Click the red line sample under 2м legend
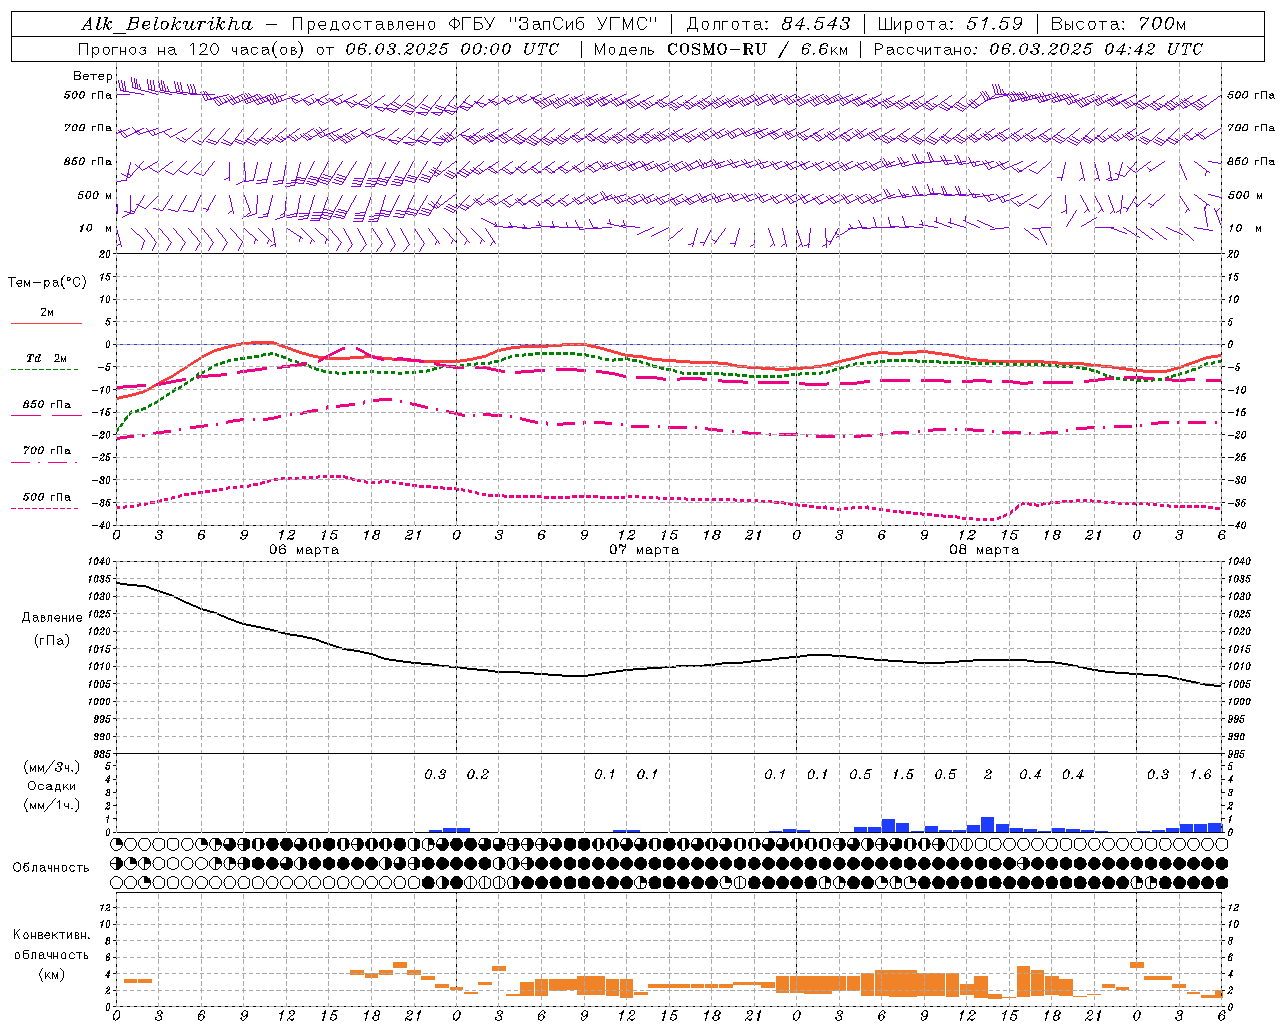Image resolution: width=1280 pixels, height=1024 pixels. [x=46, y=324]
